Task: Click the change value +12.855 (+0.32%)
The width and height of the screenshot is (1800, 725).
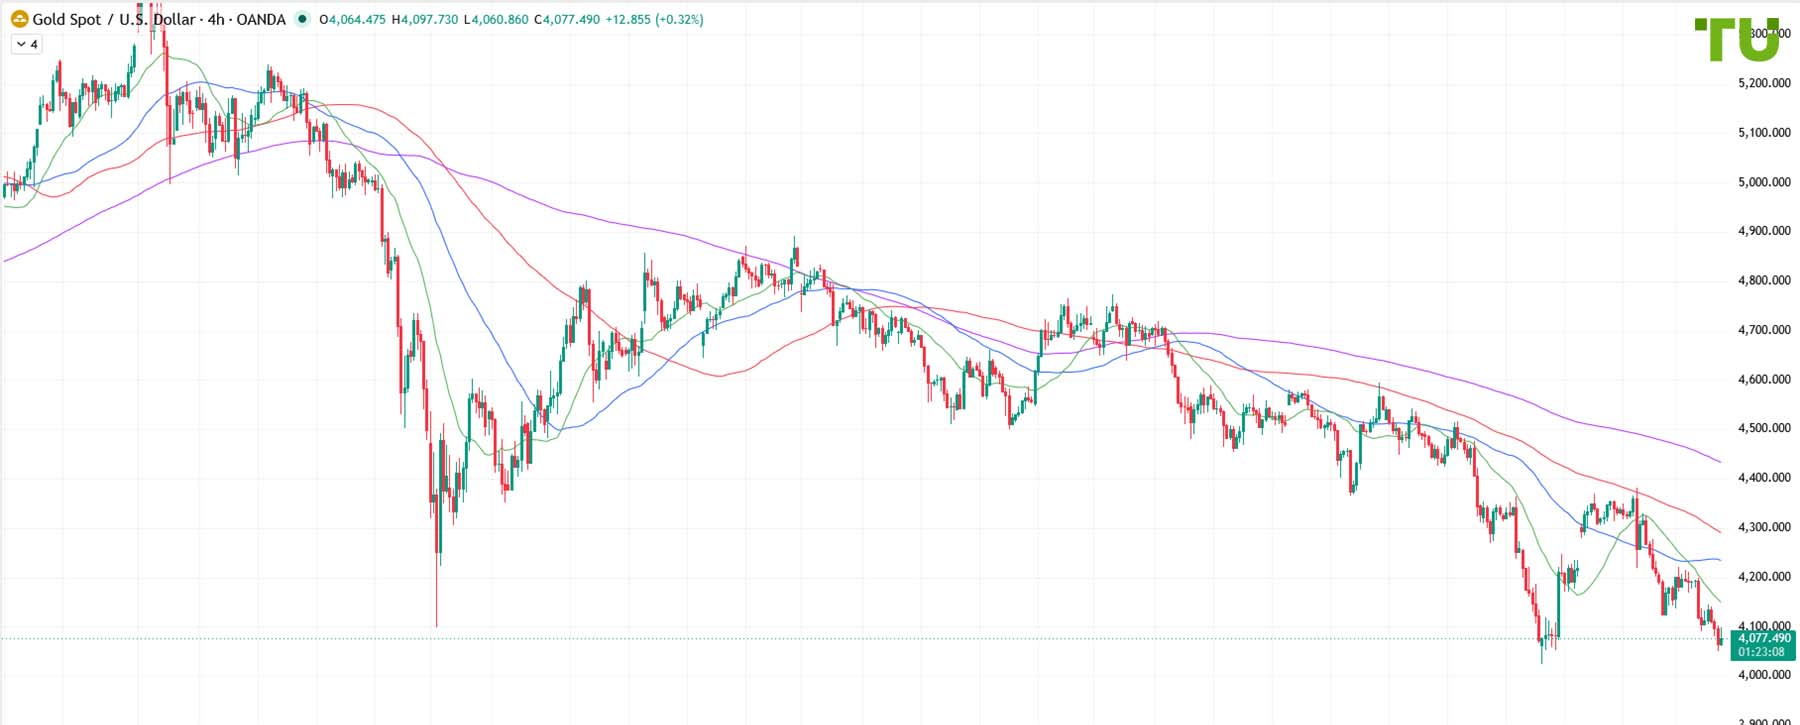Action: click(654, 20)
